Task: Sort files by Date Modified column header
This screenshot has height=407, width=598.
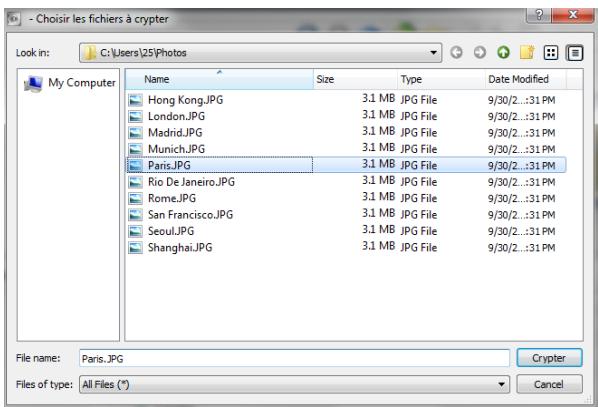Action: (526, 79)
